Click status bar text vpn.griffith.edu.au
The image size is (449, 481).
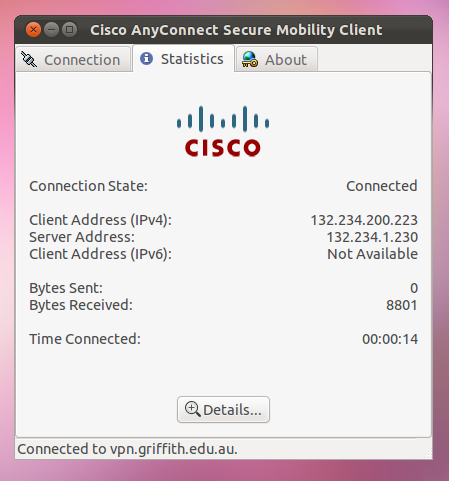coord(174,449)
